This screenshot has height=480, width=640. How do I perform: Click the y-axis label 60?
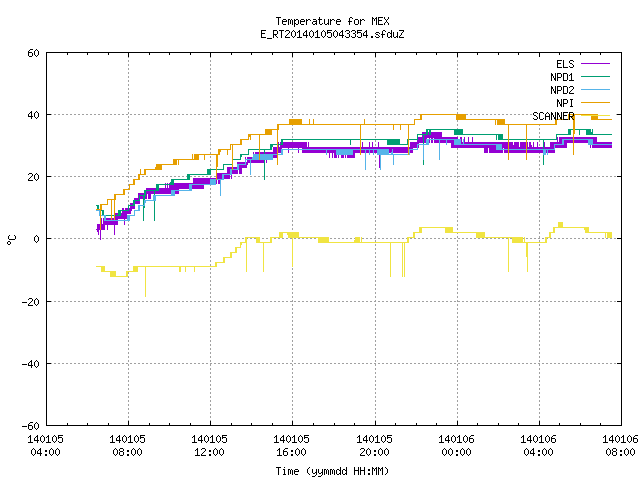pos(33,53)
